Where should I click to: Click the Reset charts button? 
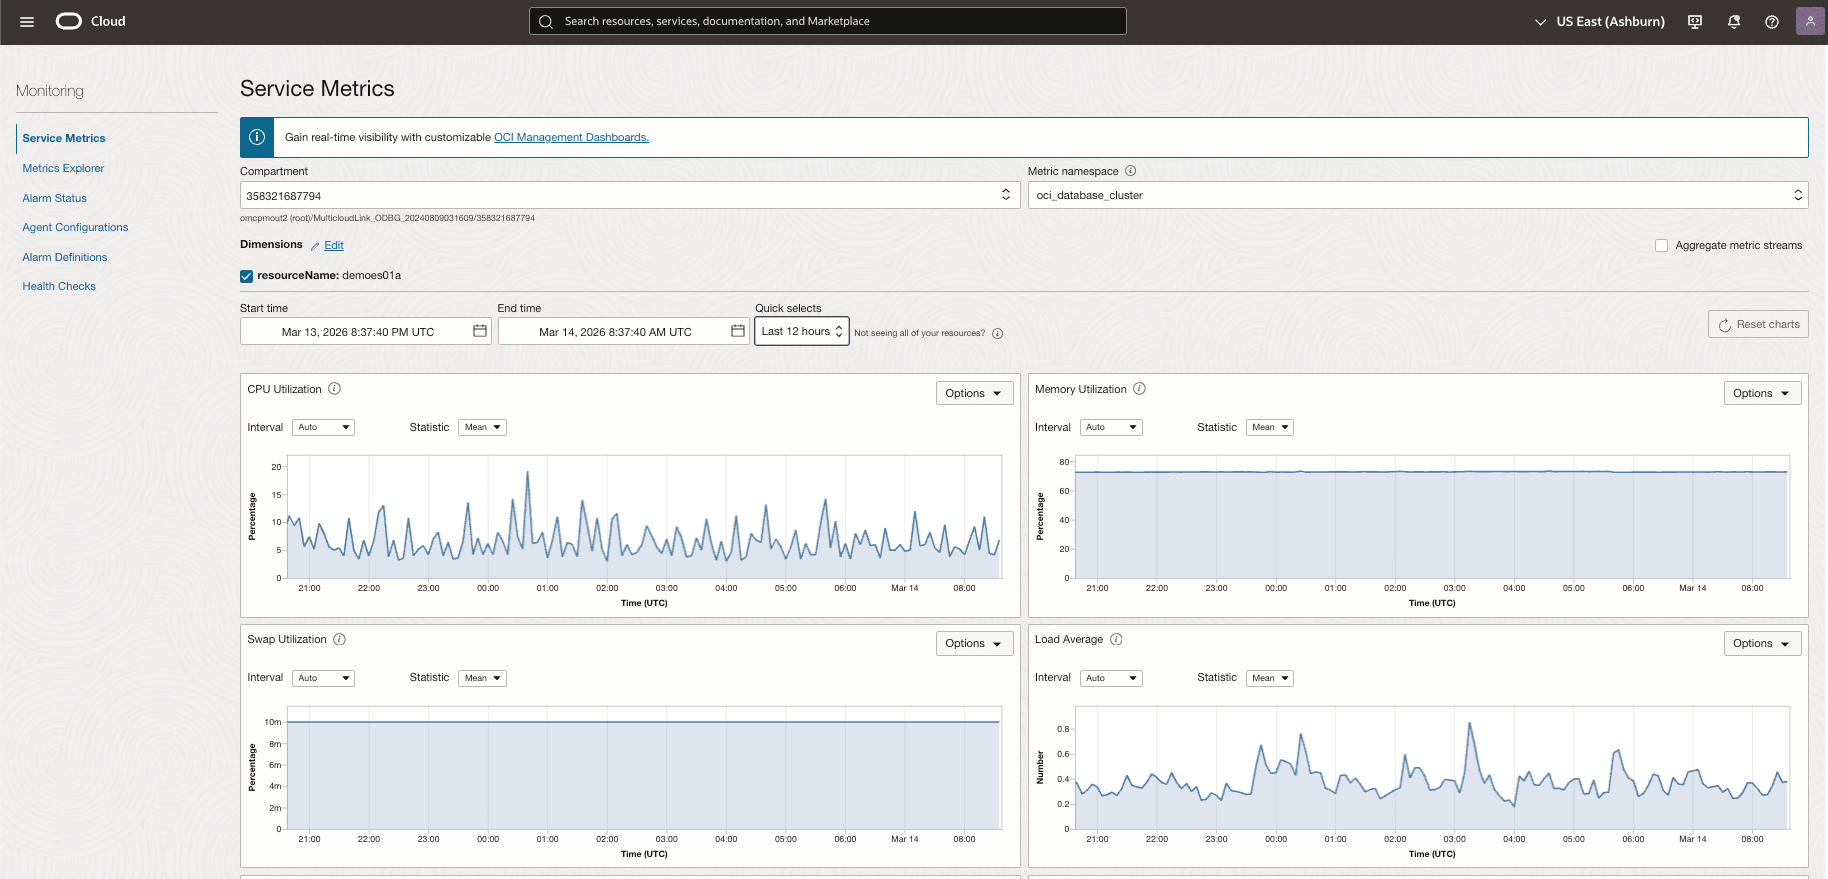(x=1758, y=324)
